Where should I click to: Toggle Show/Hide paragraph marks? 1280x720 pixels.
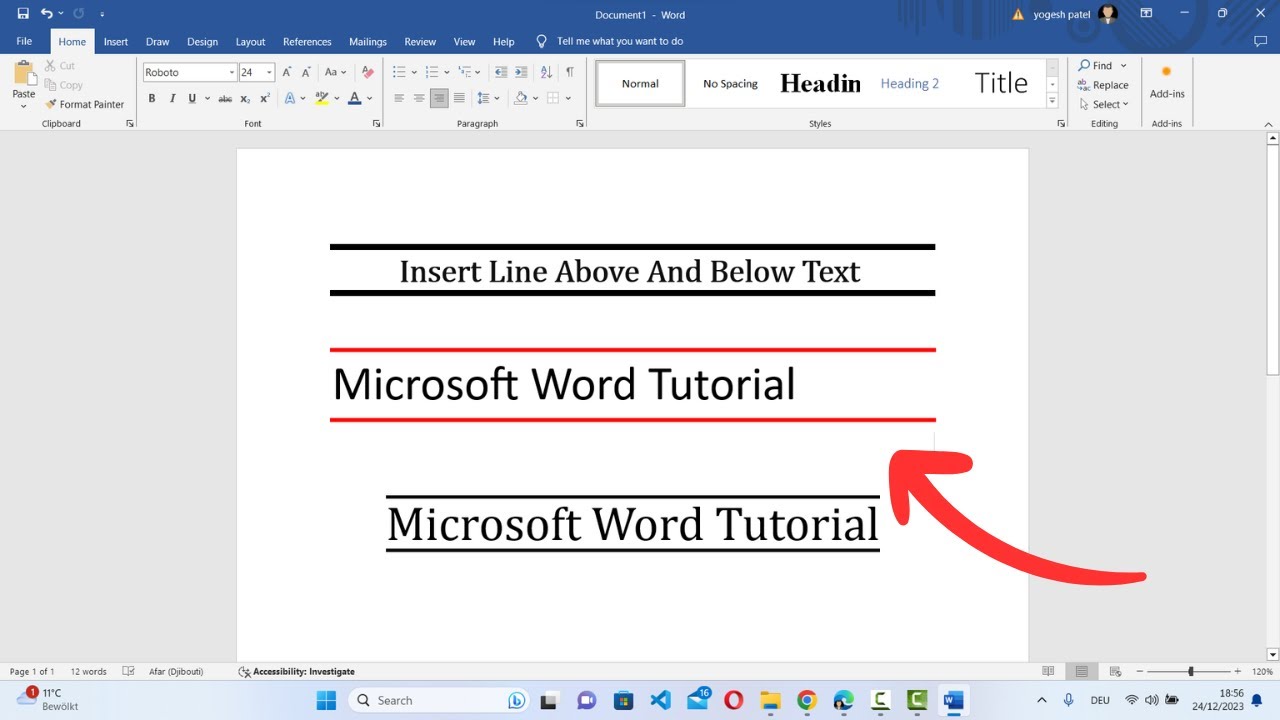[569, 72]
